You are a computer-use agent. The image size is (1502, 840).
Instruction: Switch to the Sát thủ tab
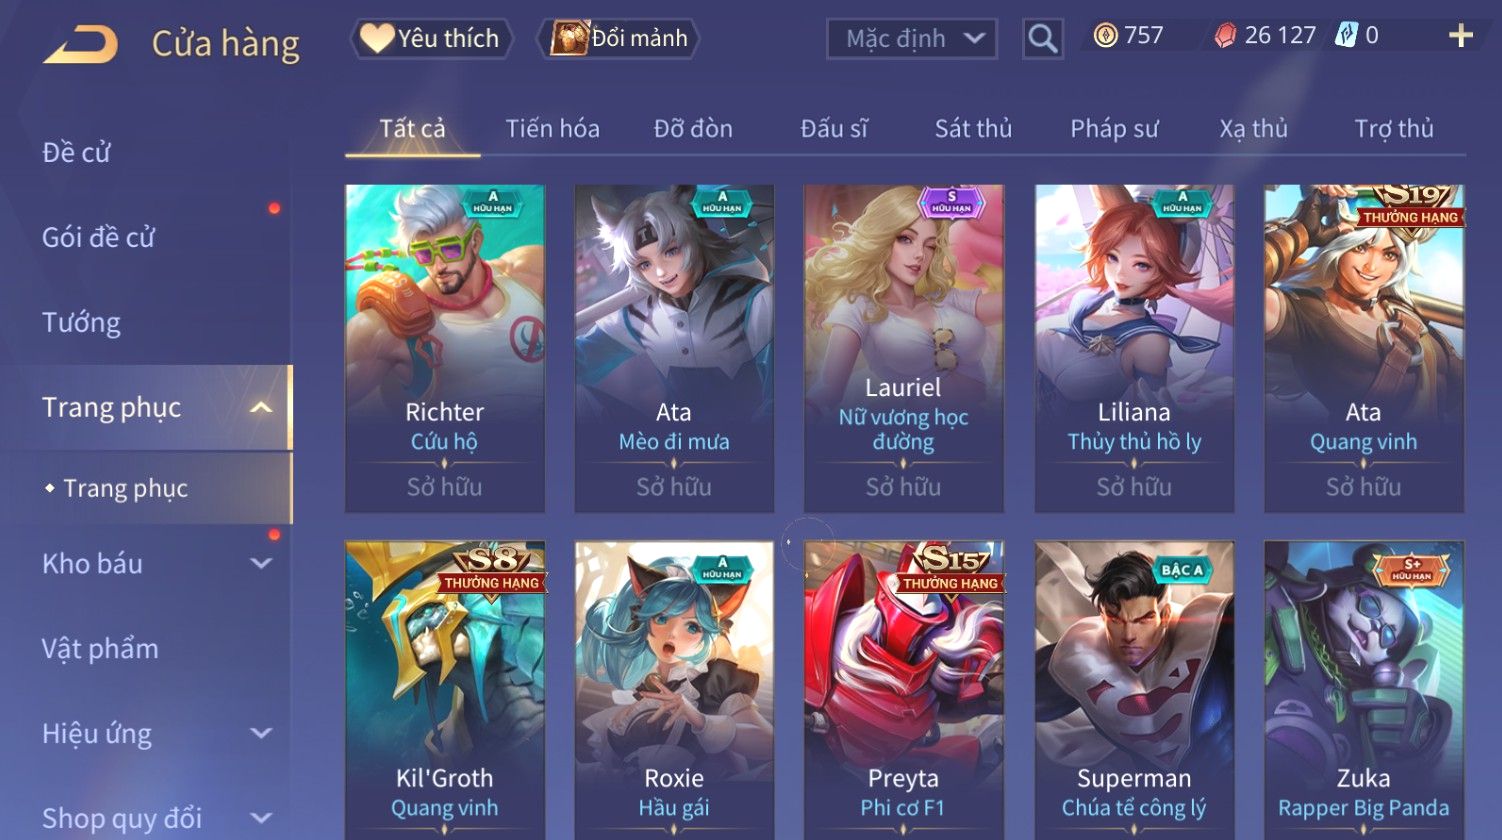pyautogui.click(x=973, y=129)
